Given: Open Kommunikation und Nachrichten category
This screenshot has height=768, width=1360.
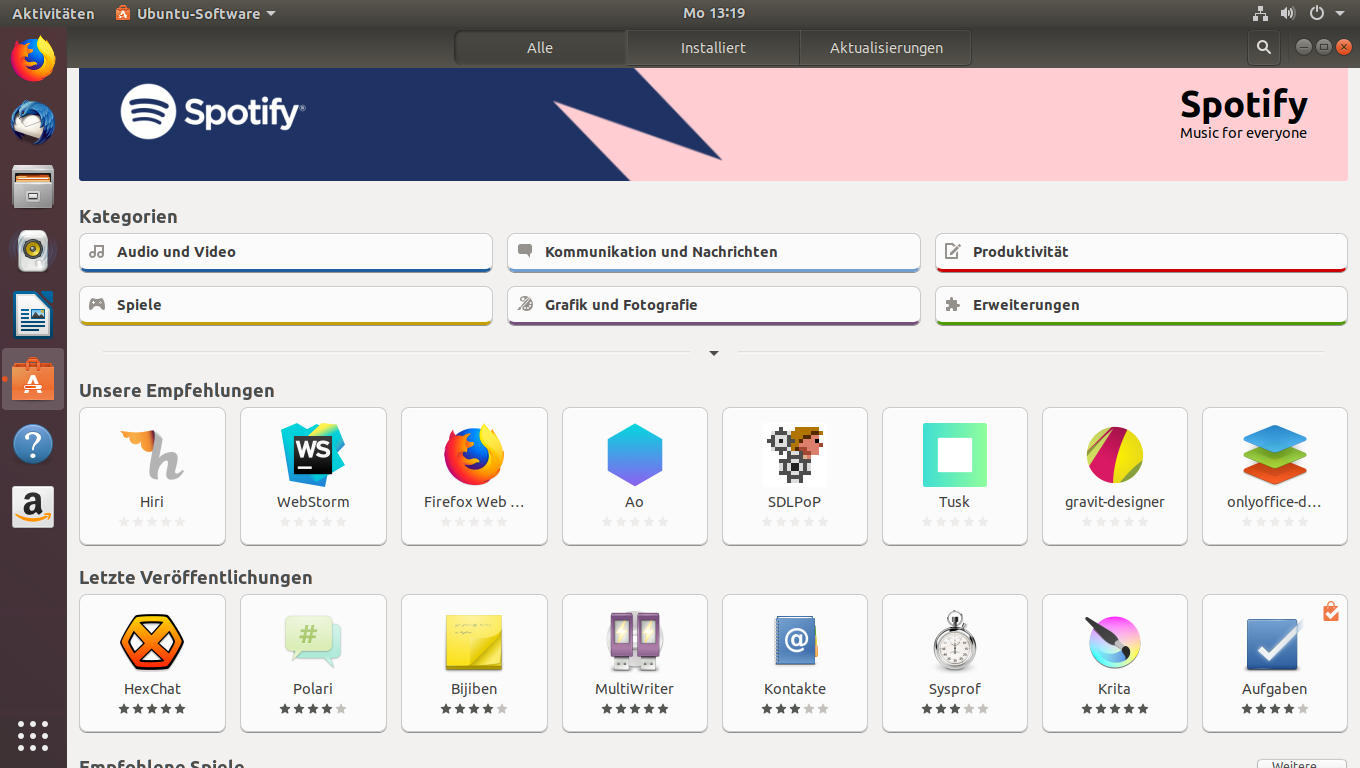Looking at the screenshot, I should 714,252.
